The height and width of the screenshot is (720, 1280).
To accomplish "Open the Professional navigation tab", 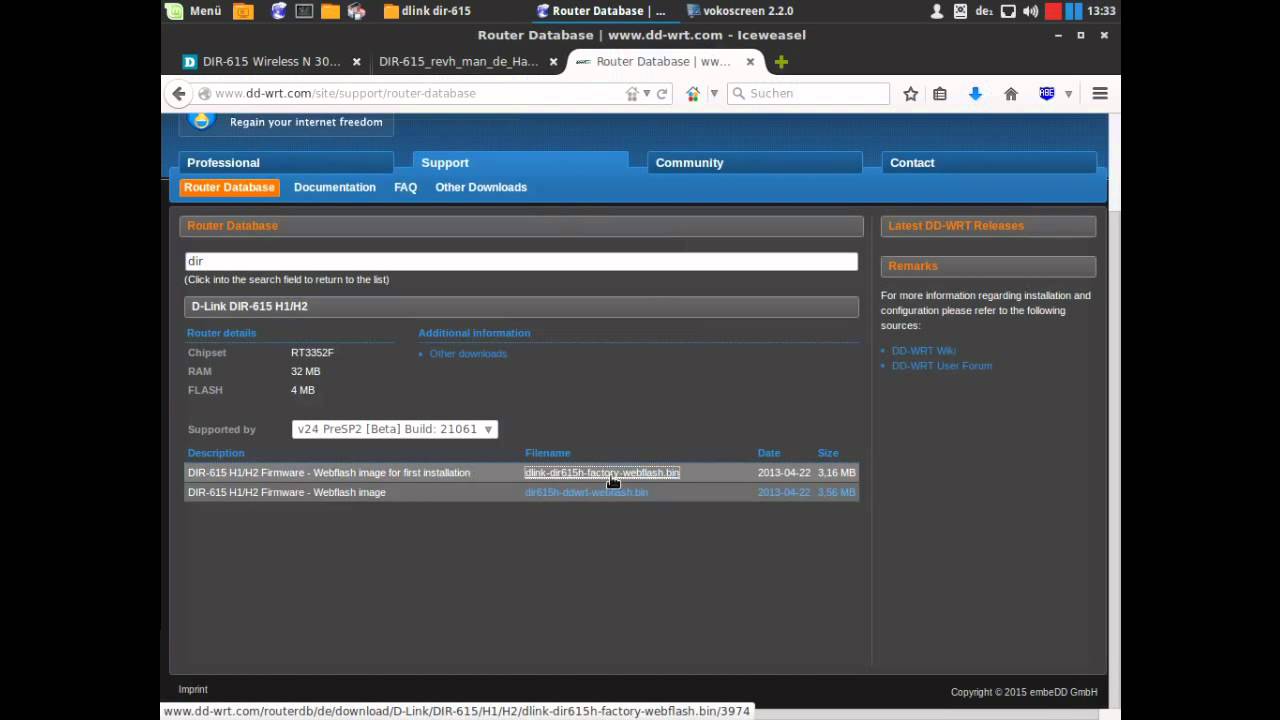I will coord(286,163).
